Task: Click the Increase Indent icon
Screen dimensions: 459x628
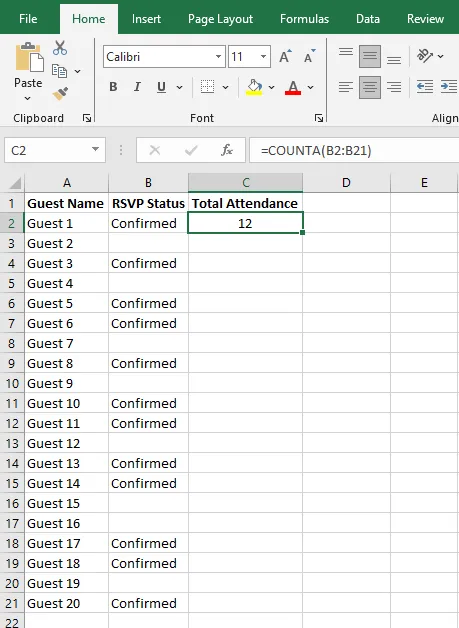Action: click(449, 87)
